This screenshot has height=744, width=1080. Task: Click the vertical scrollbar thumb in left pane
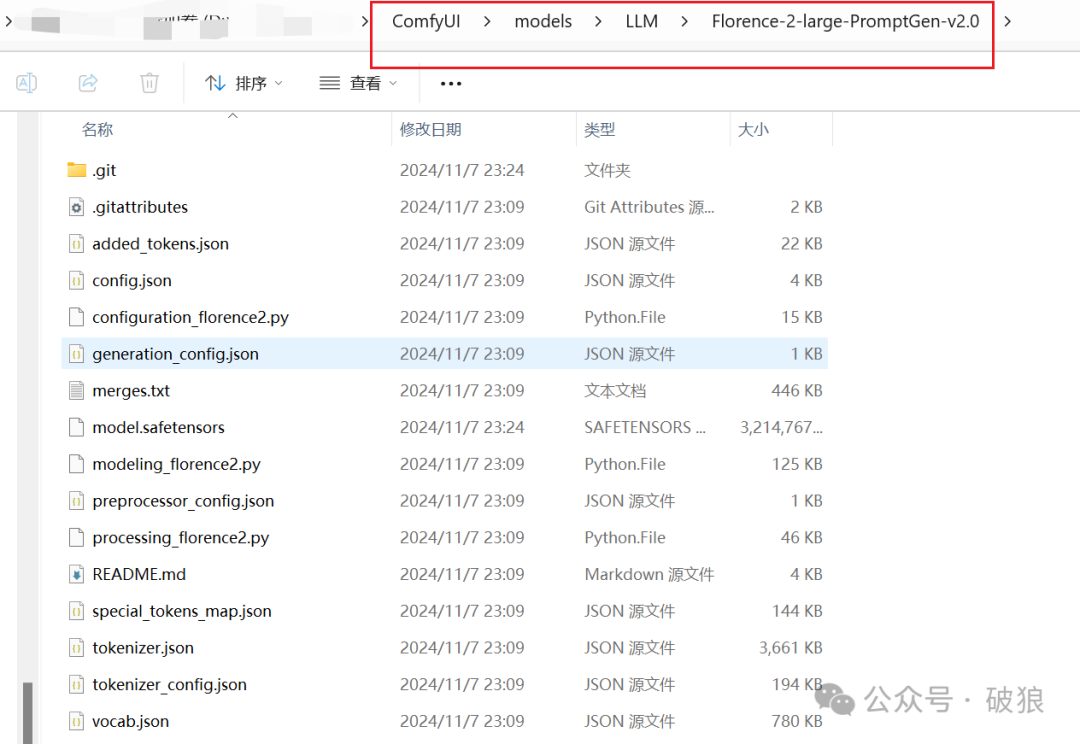click(28, 713)
